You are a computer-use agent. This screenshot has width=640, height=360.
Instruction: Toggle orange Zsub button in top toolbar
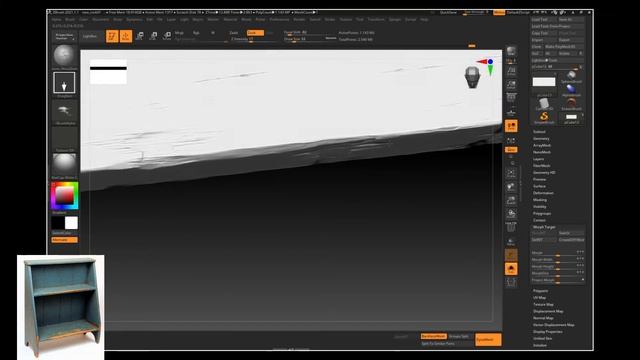click(x=255, y=33)
